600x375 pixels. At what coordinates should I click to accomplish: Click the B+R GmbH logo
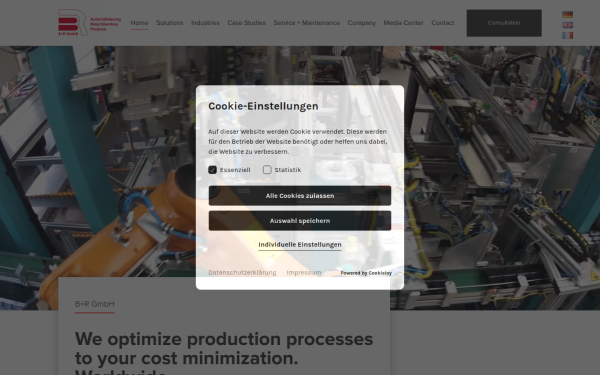point(89,23)
